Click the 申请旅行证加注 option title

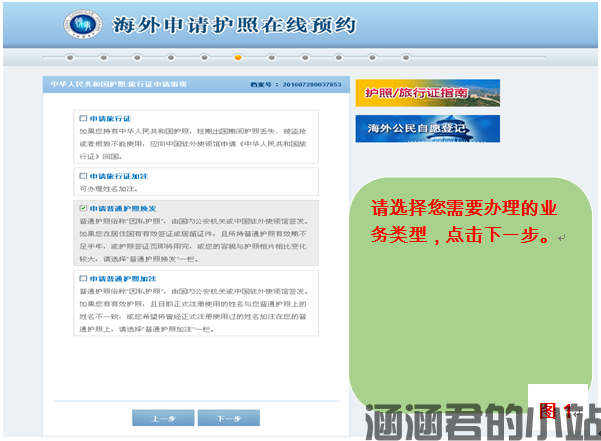coord(119,176)
